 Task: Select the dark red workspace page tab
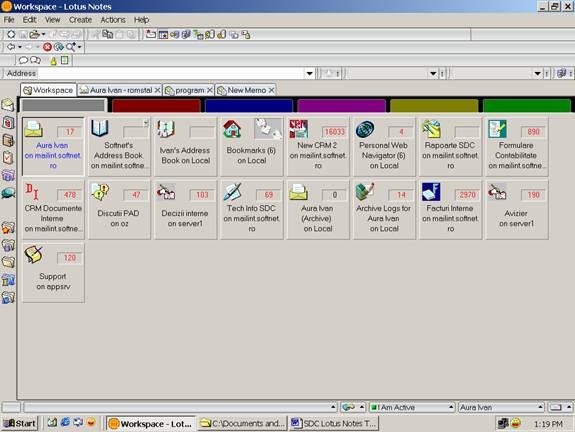pos(157,106)
